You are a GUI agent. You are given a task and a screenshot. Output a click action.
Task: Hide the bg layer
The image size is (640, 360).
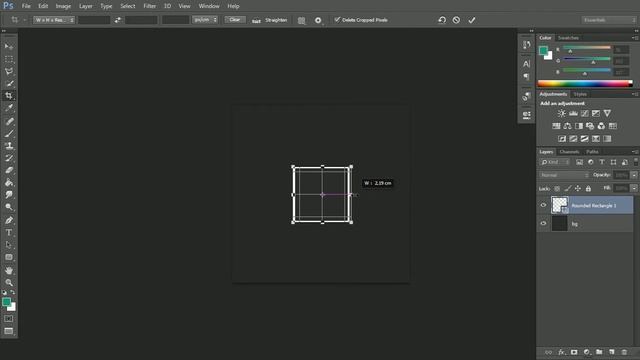pos(543,223)
